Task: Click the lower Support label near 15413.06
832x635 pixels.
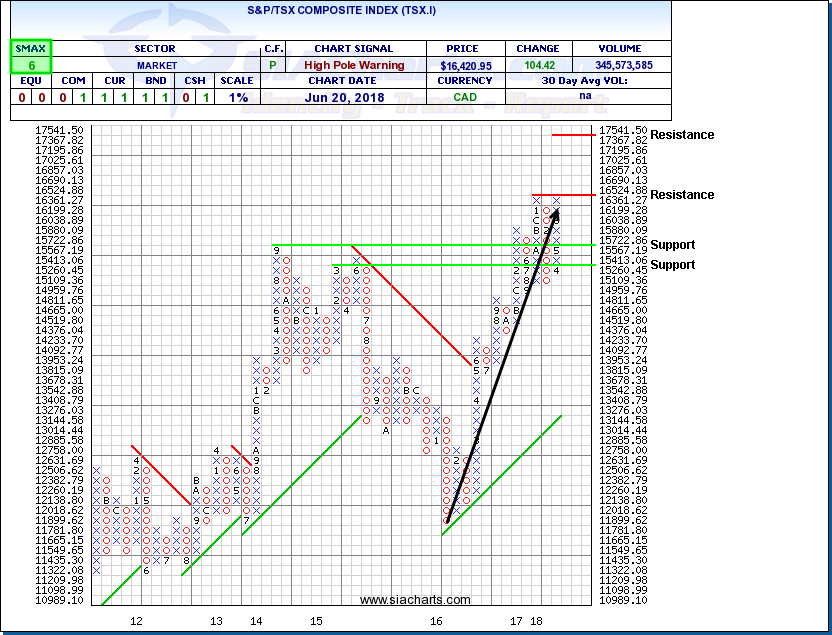Action: (671, 265)
